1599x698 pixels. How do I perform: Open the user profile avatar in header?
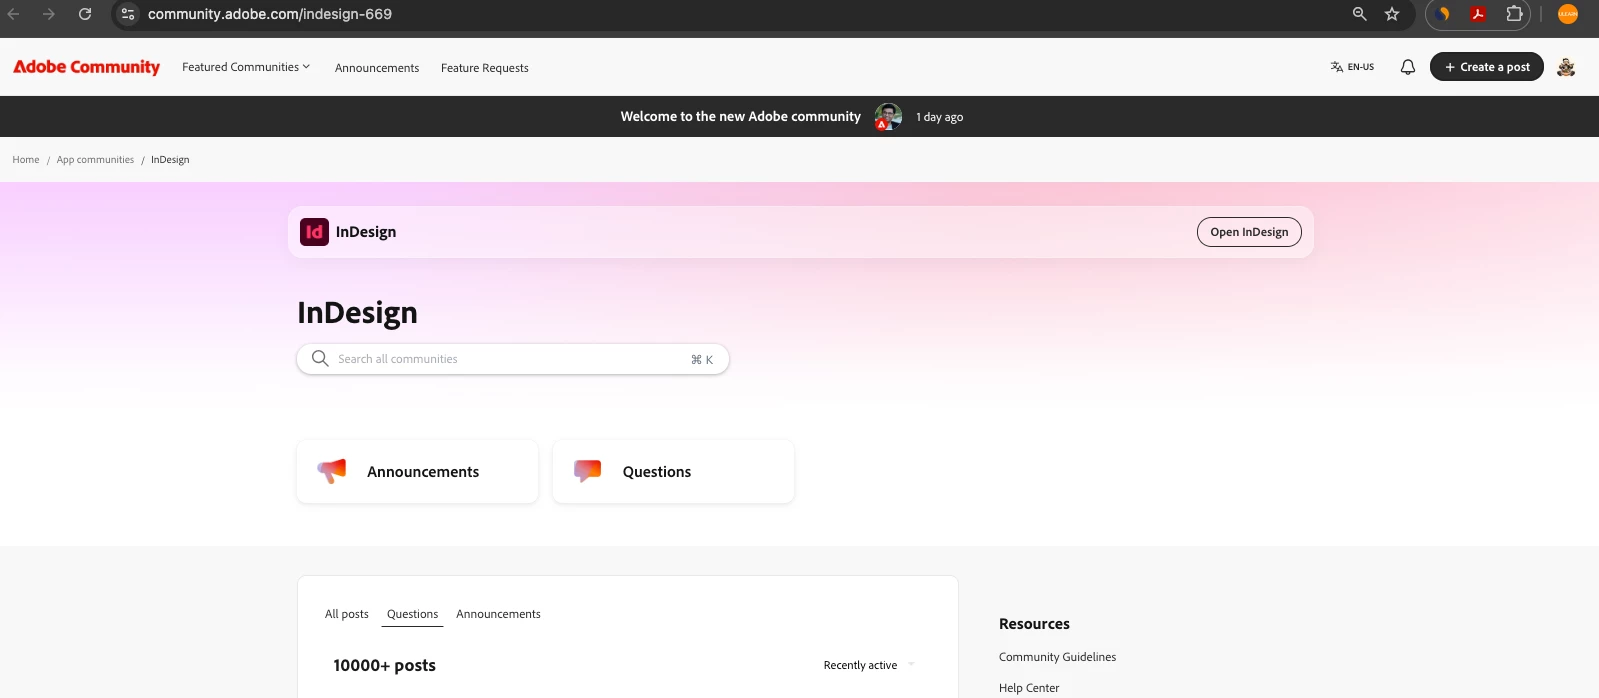point(1566,67)
